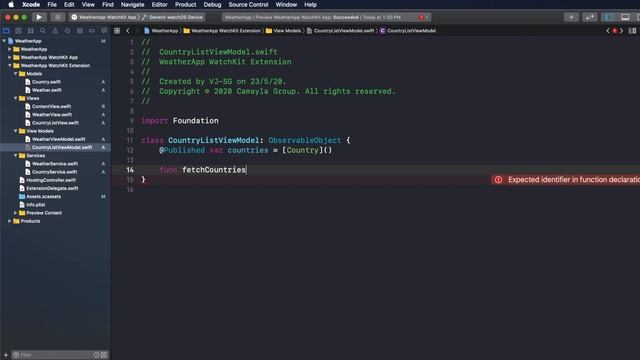Open WeatherView.swift file
640x360 pixels.
tap(52, 114)
